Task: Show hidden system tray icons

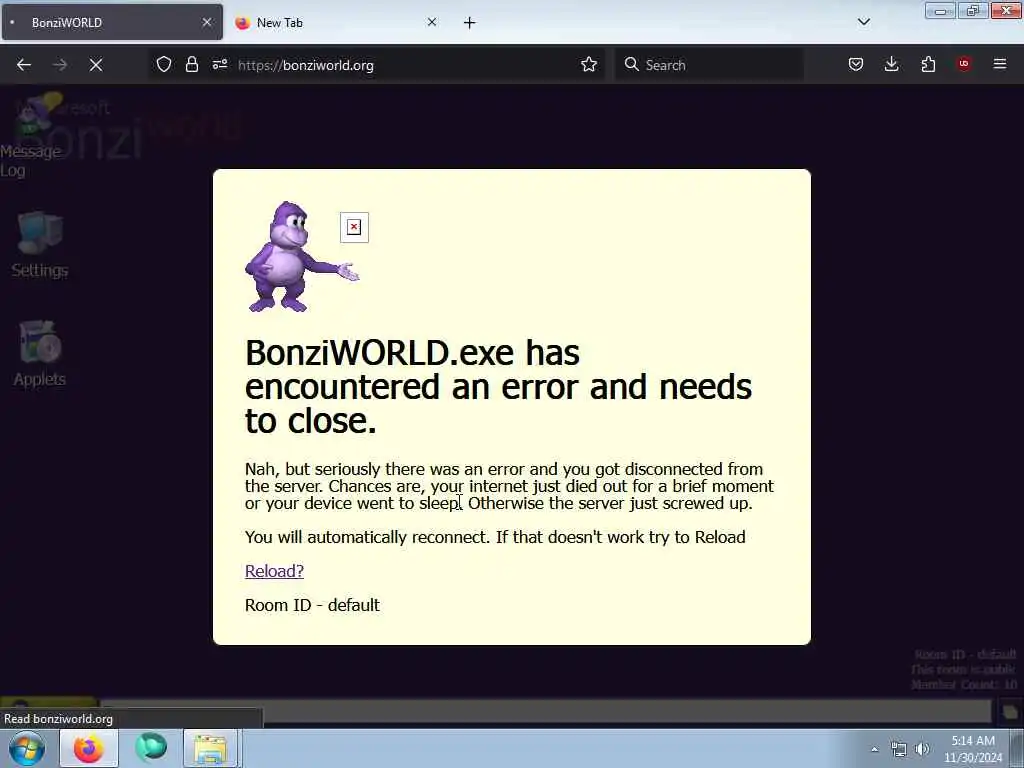Action: tap(874, 749)
